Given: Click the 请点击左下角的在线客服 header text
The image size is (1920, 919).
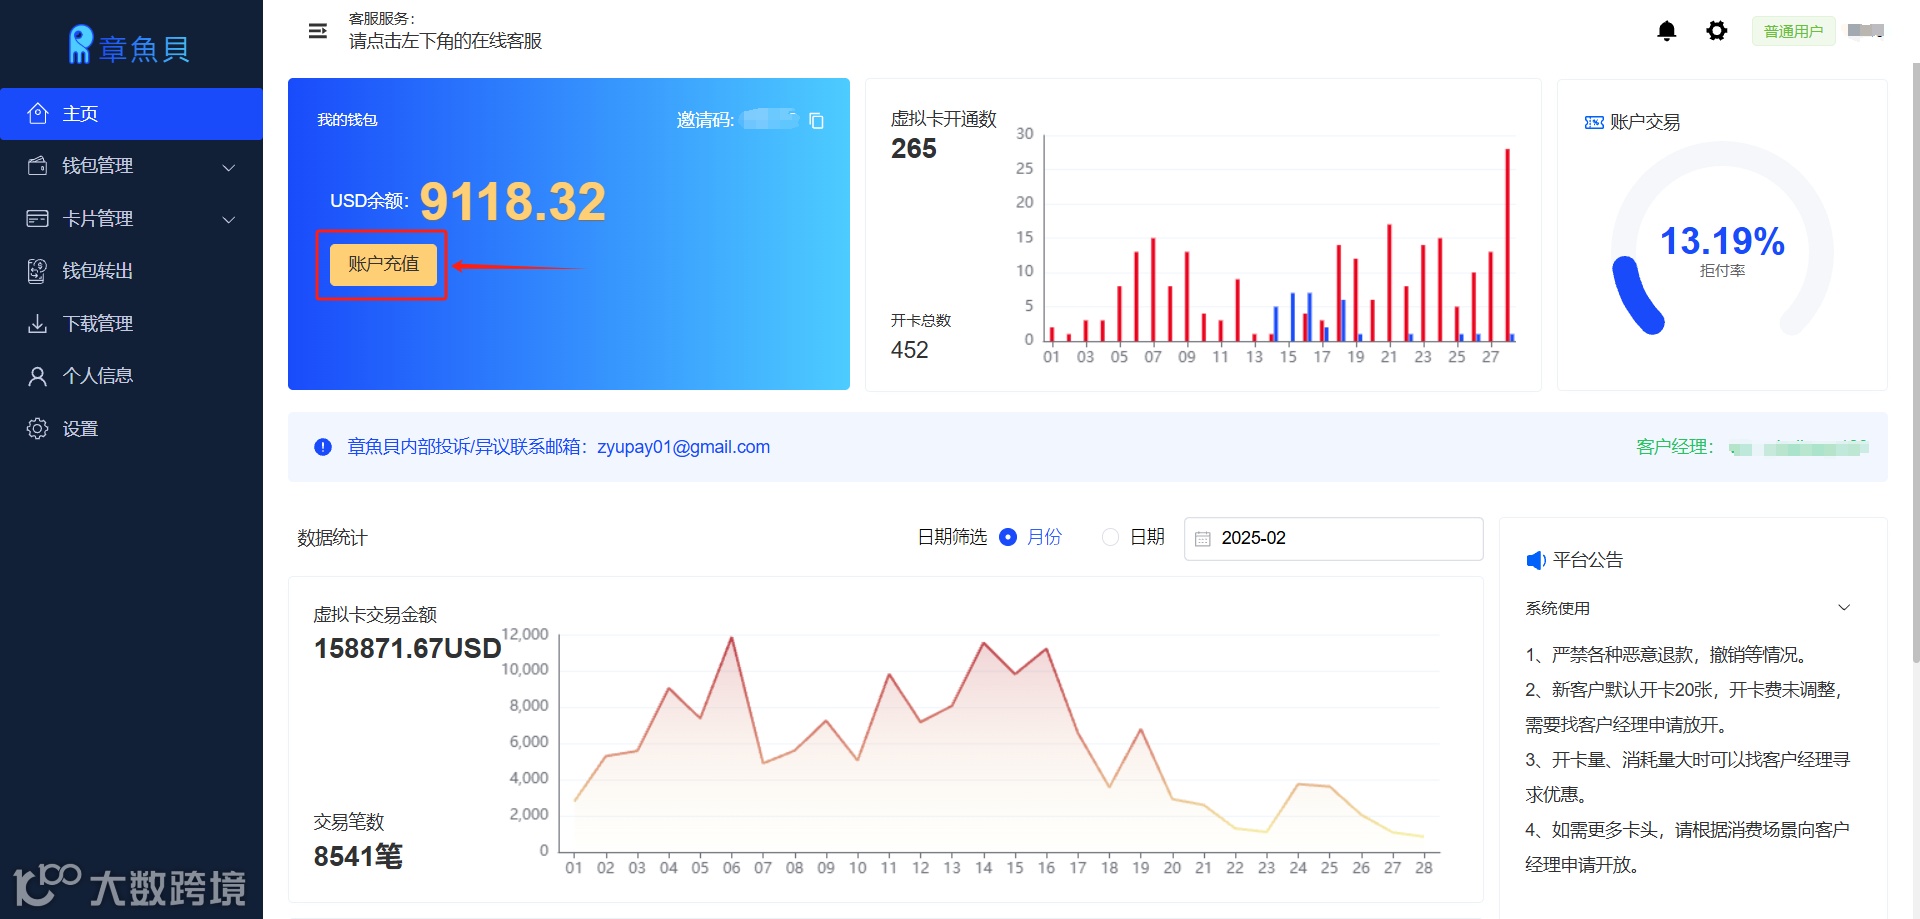Looking at the screenshot, I should click(445, 41).
